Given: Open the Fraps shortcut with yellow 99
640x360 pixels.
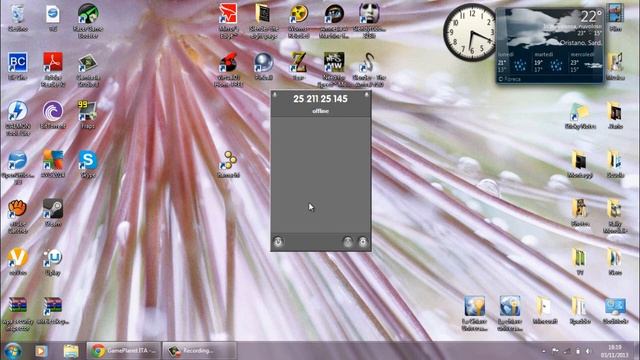Looking at the screenshot, I should (87, 114).
